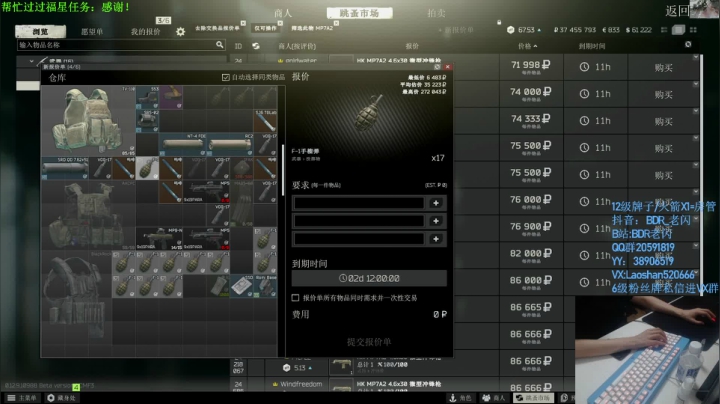This screenshot has height=404, width=720.
Task: Open the flea market settings gear
Action: pos(180,32)
